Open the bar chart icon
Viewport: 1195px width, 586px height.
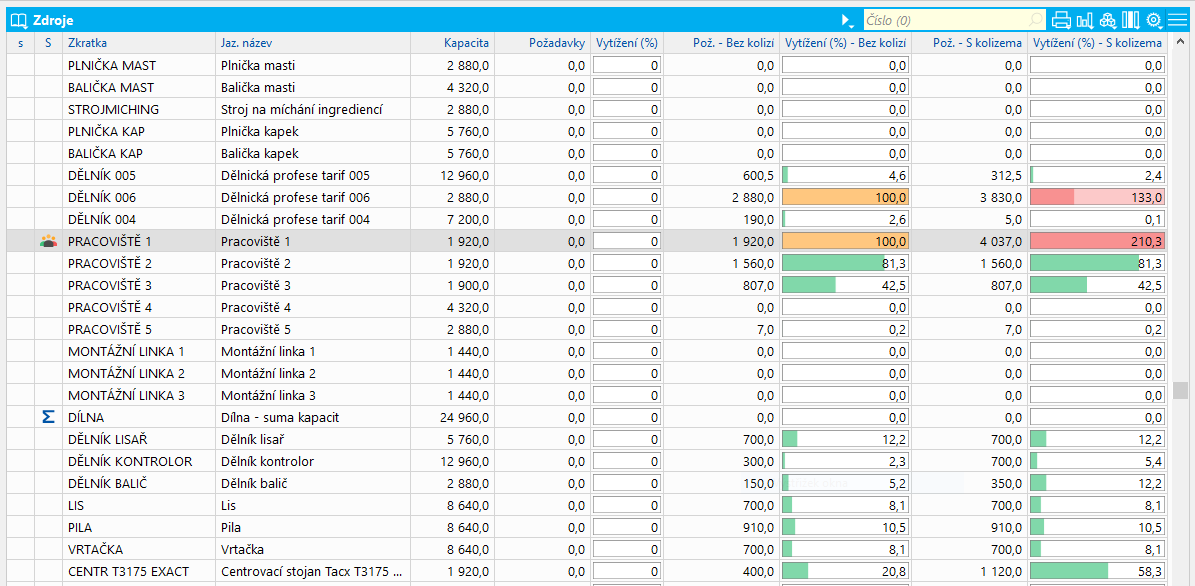coord(1084,20)
